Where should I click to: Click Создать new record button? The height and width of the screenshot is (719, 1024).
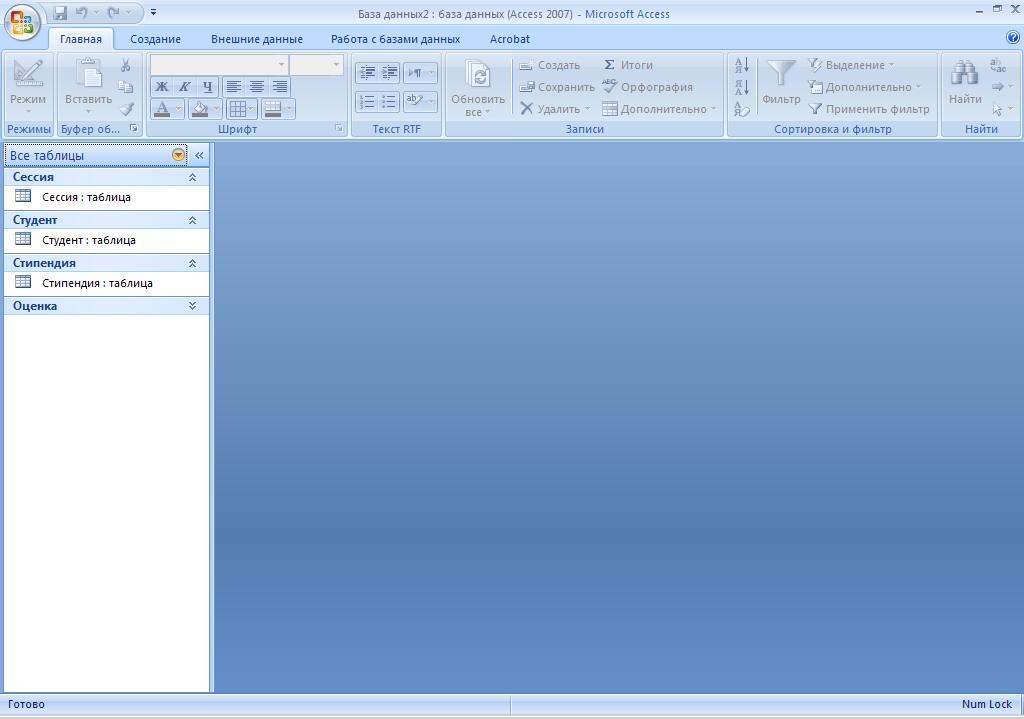click(549, 65)
